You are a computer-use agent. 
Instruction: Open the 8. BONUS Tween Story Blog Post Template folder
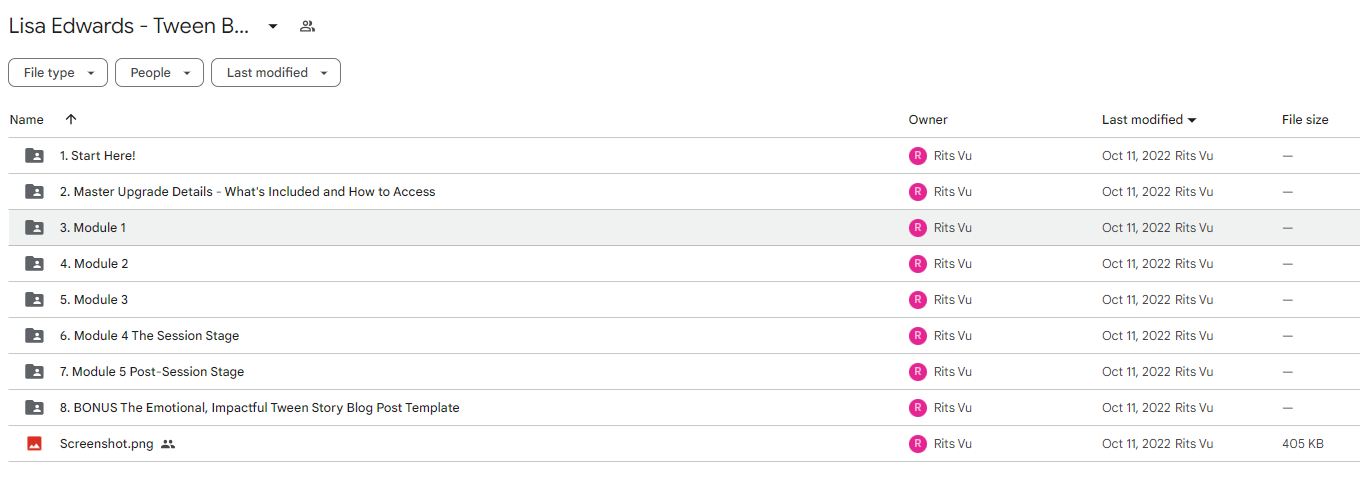point(260,408)
